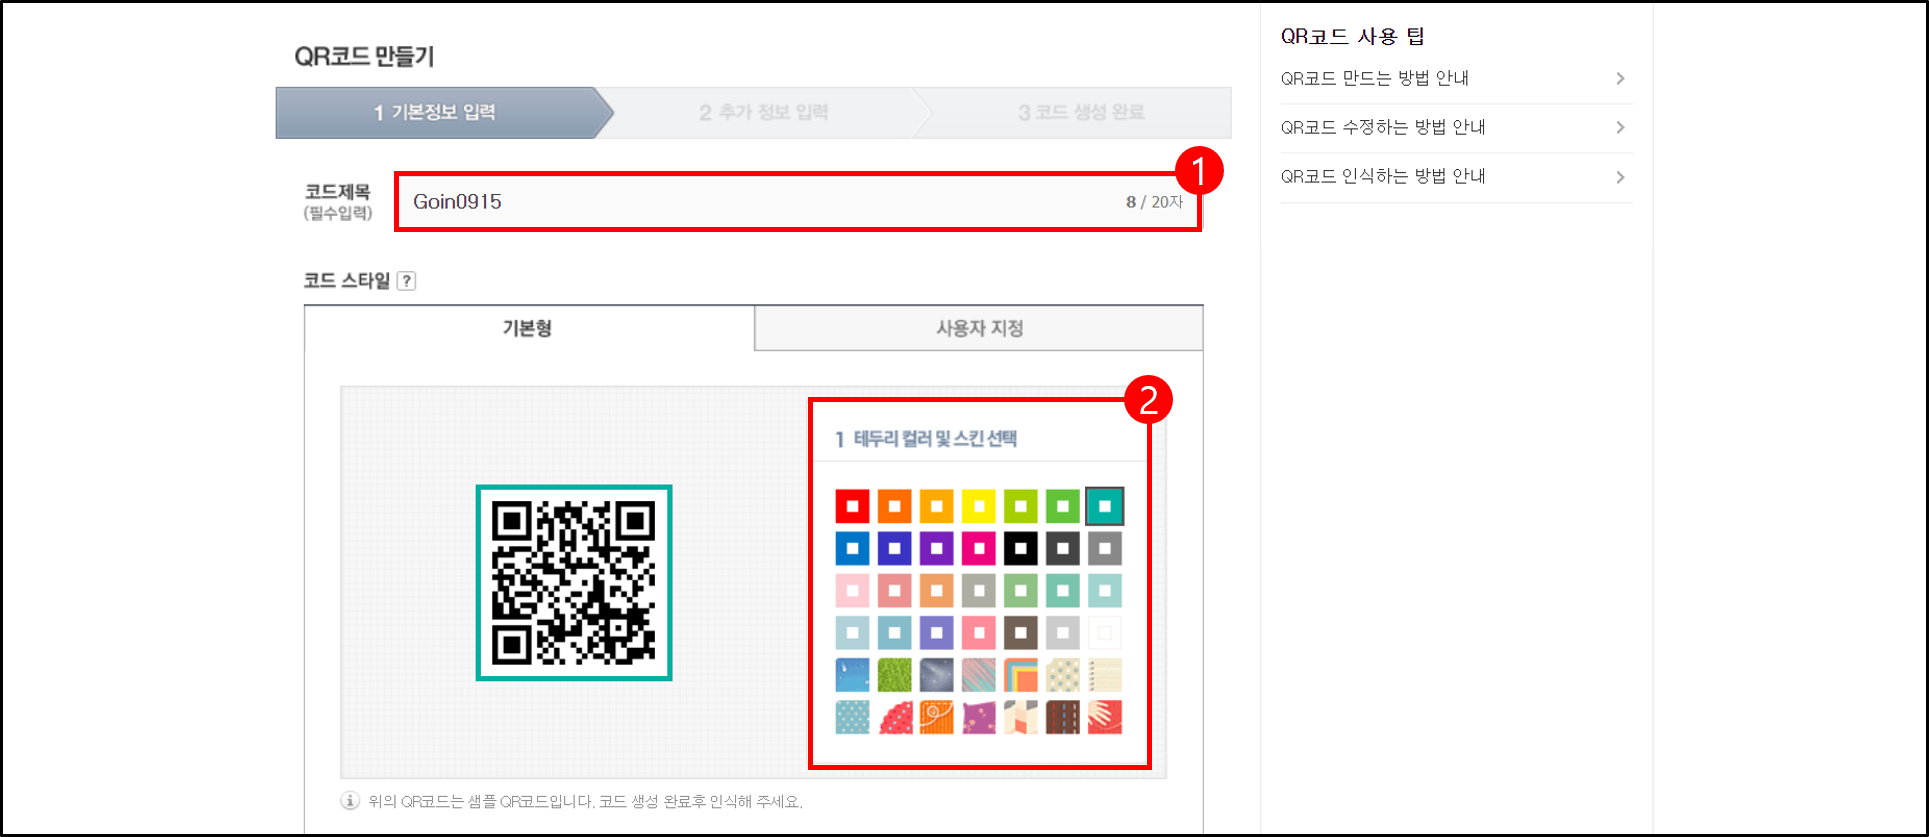Image resolution: width=1929 pixels, height=837 pixels.
Task: Click the sample QR code preview image
Action: (574, 583)
